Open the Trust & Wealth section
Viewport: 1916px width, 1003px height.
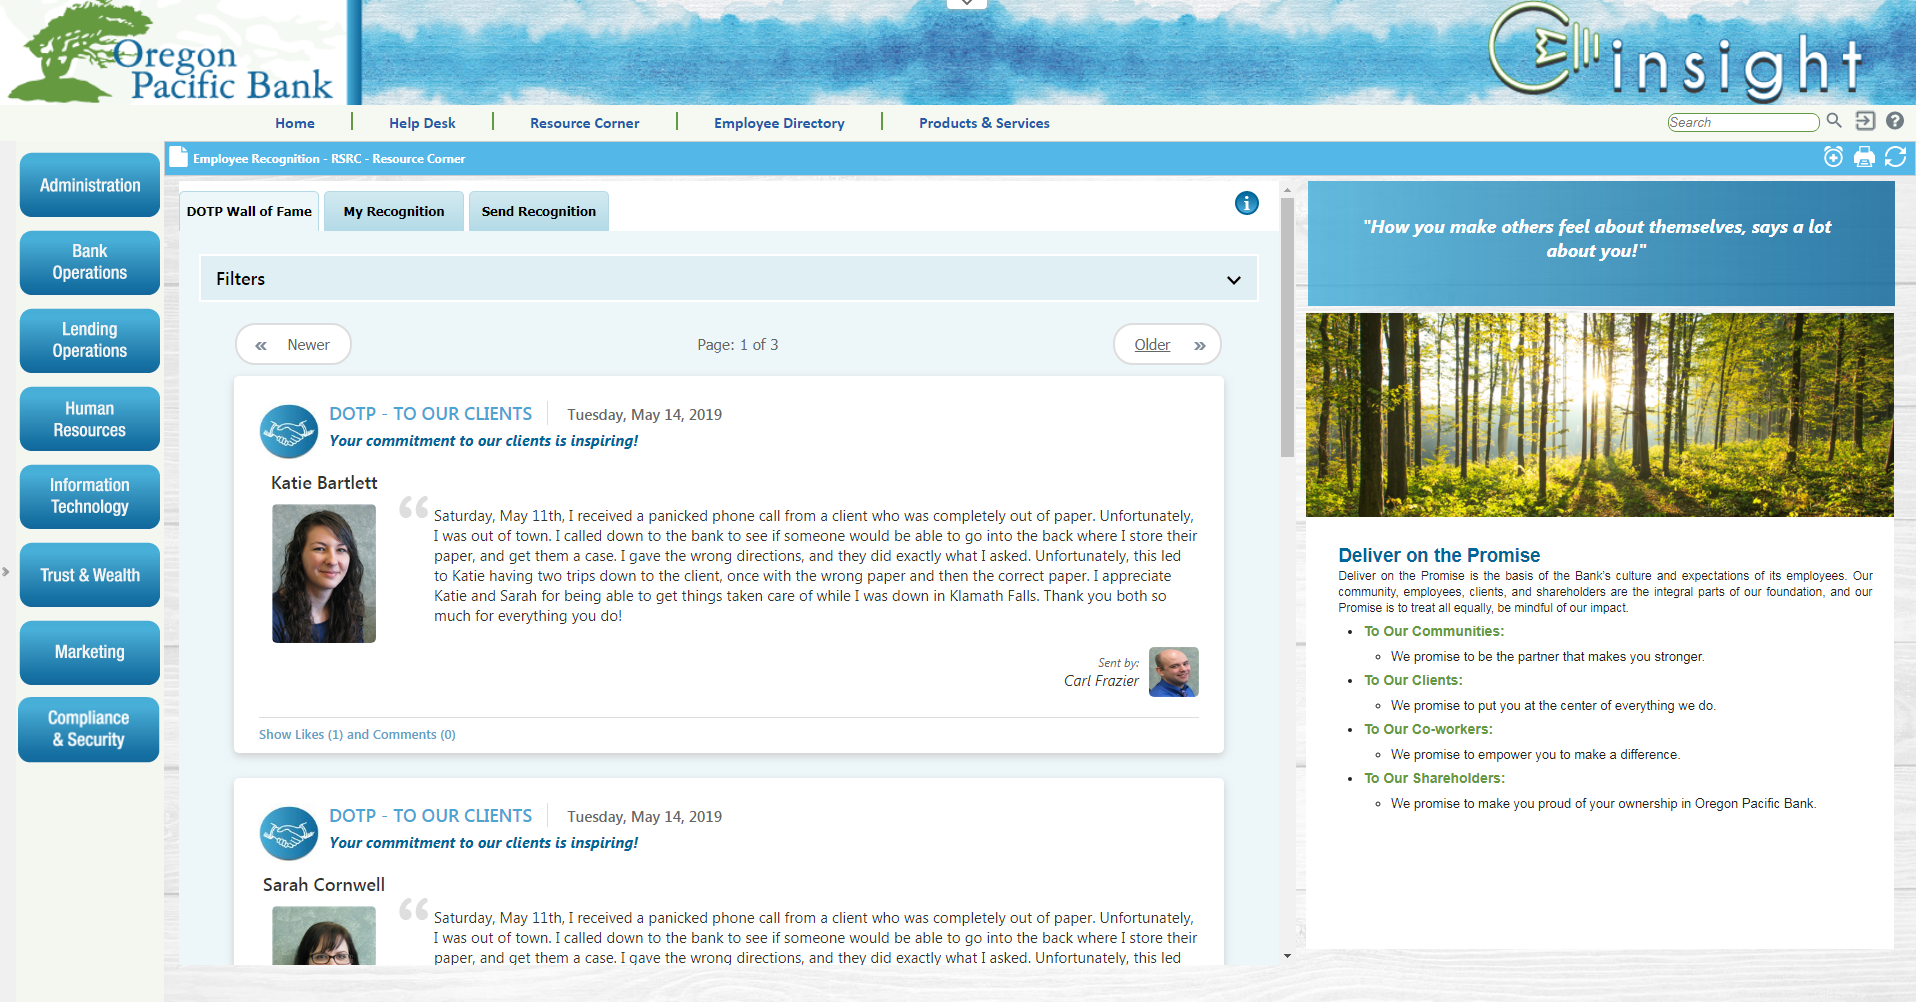point(90,575)
